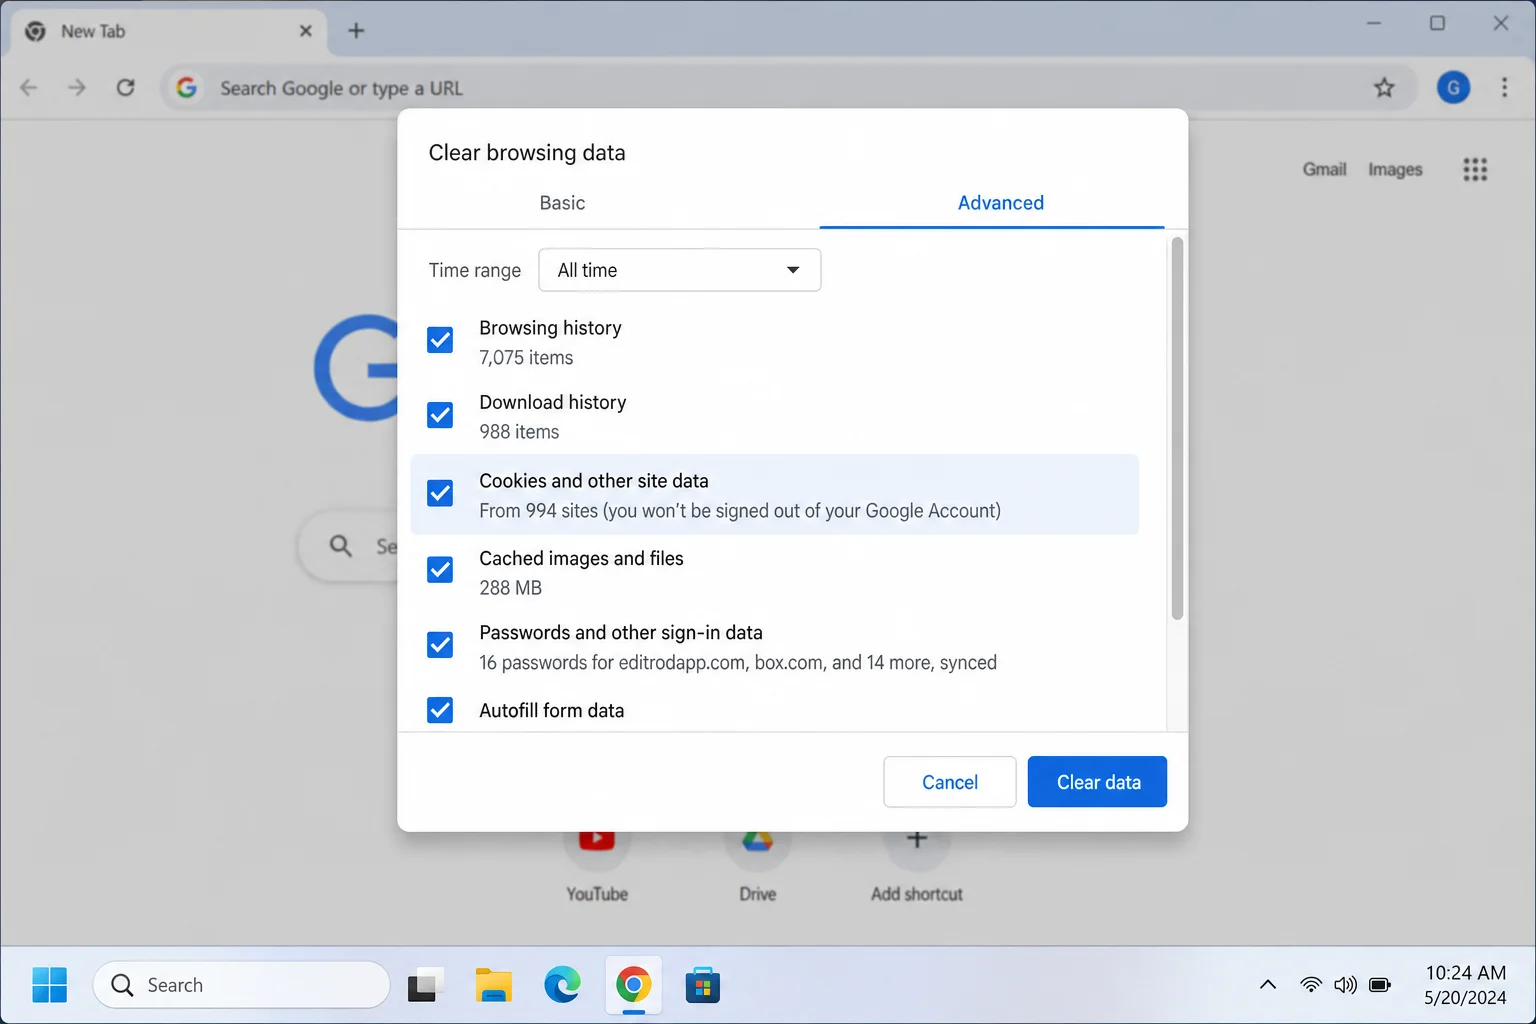
Task: Open the Google apps grid
Action: click(x=1475, y=170)
